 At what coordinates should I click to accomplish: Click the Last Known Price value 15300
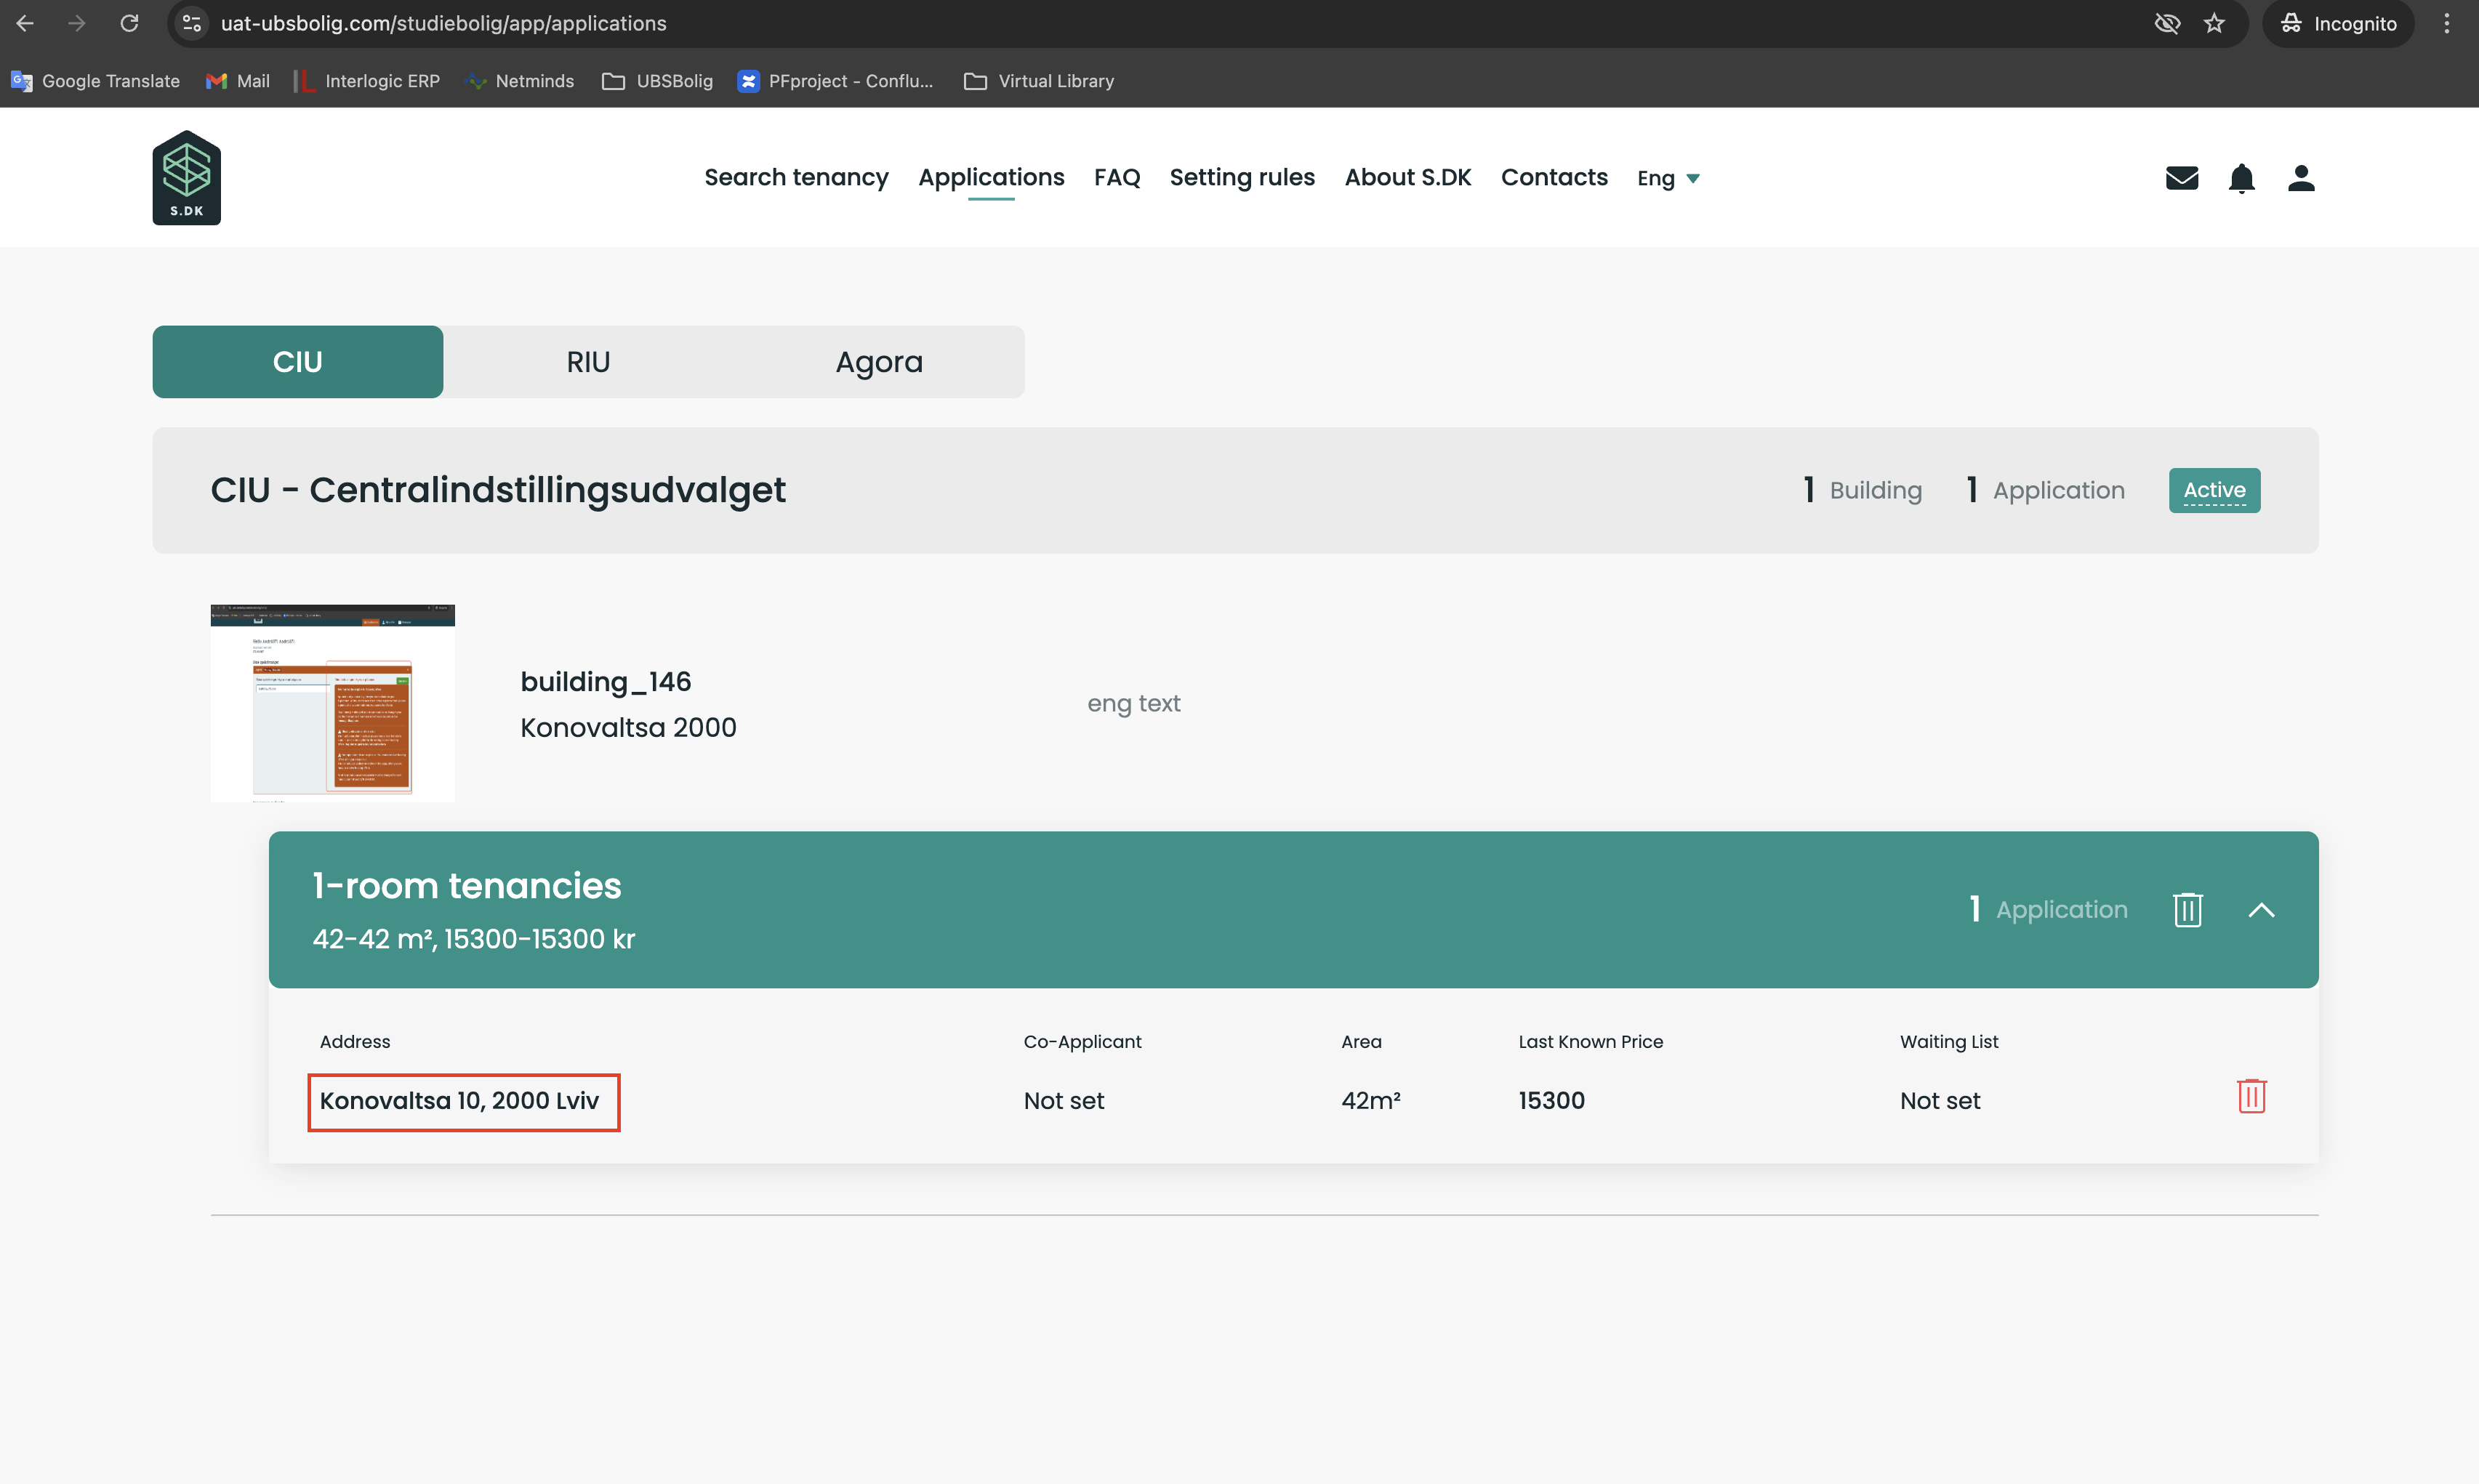pyautogui.click(x=1551, y=1101)
